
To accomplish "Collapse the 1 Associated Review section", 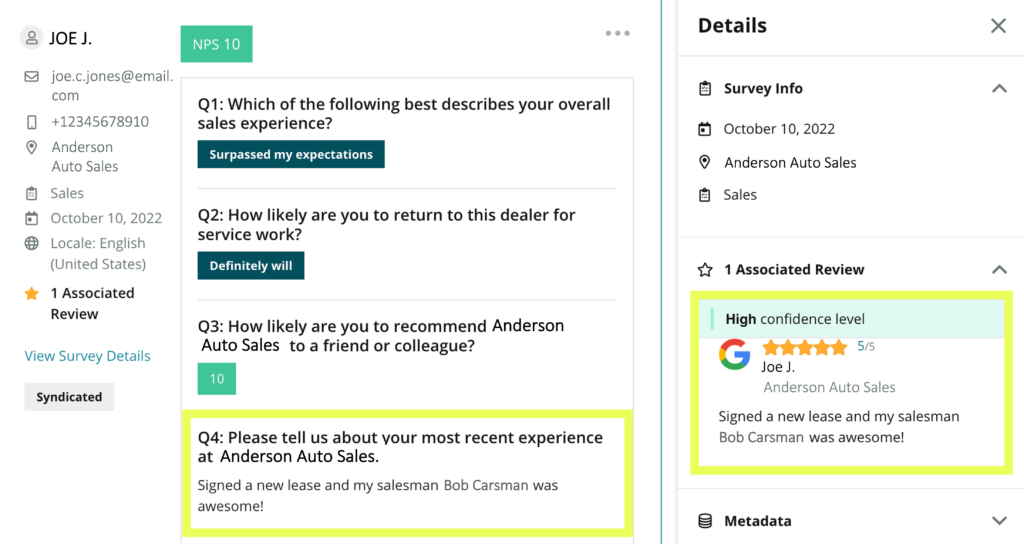I will (998, 270).
